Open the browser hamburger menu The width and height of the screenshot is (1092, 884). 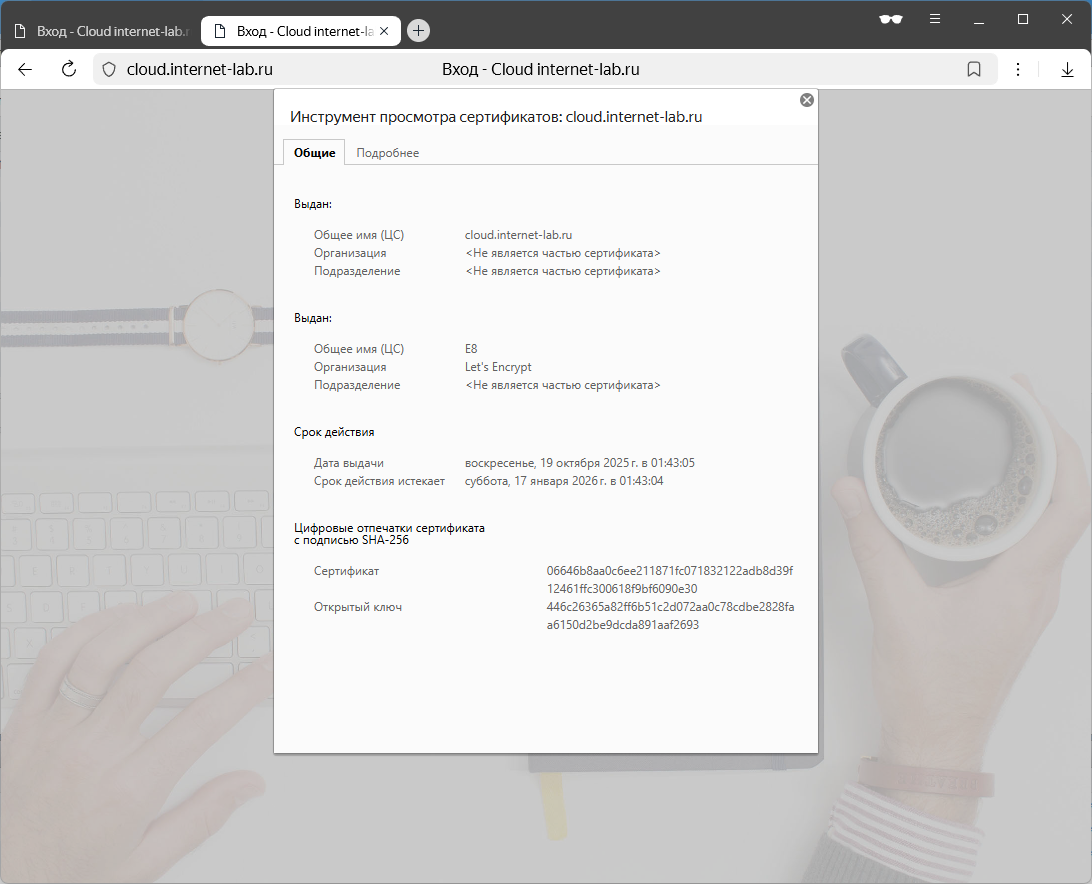coord(935,19)
